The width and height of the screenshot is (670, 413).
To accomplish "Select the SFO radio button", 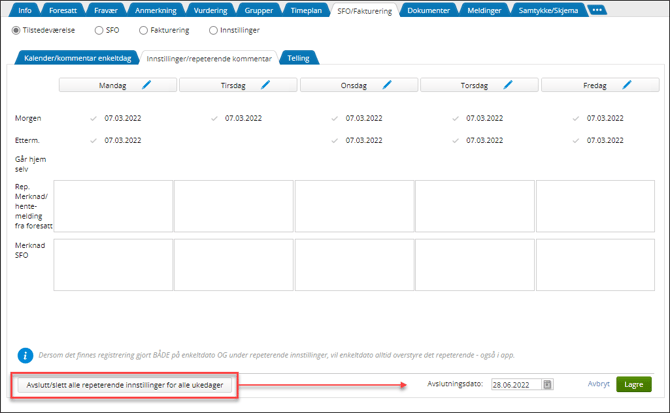I will tap(98, 30).
